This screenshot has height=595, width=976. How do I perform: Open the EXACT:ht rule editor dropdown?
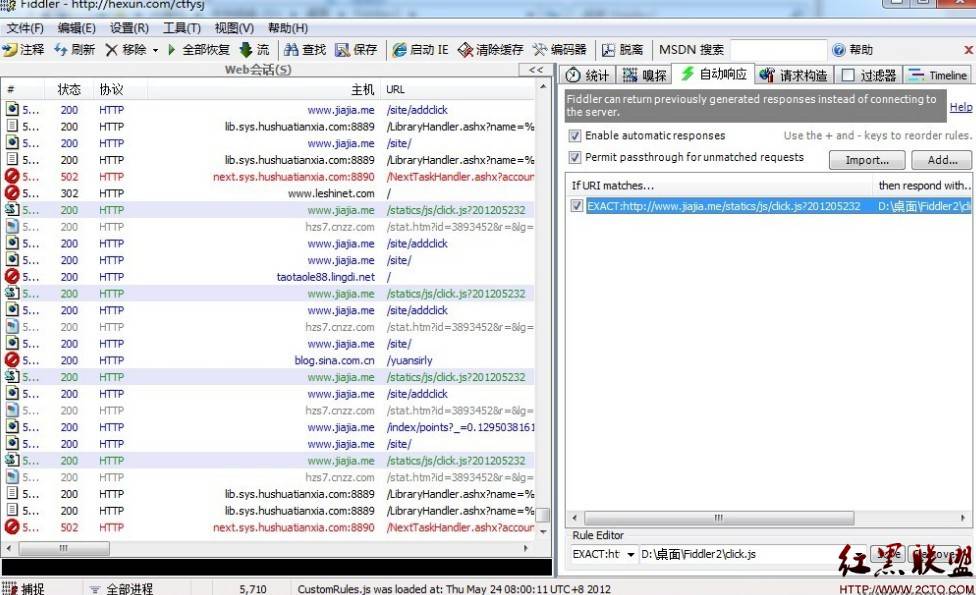click(631, 554)
